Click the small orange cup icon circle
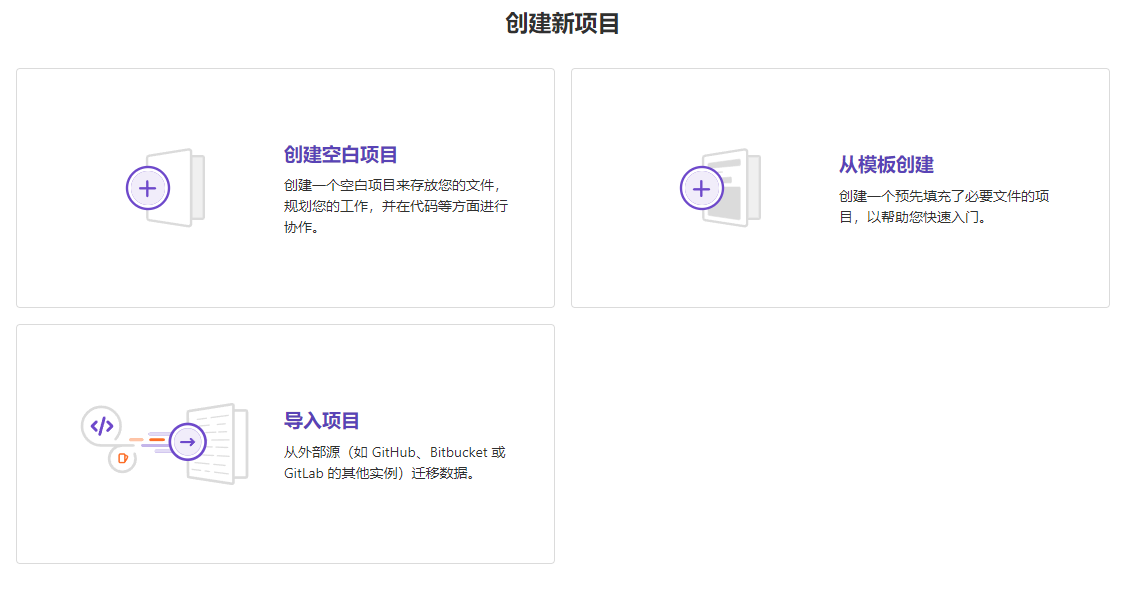The width and height of the screenshot is (1133, 592). [x=122, y=459]
